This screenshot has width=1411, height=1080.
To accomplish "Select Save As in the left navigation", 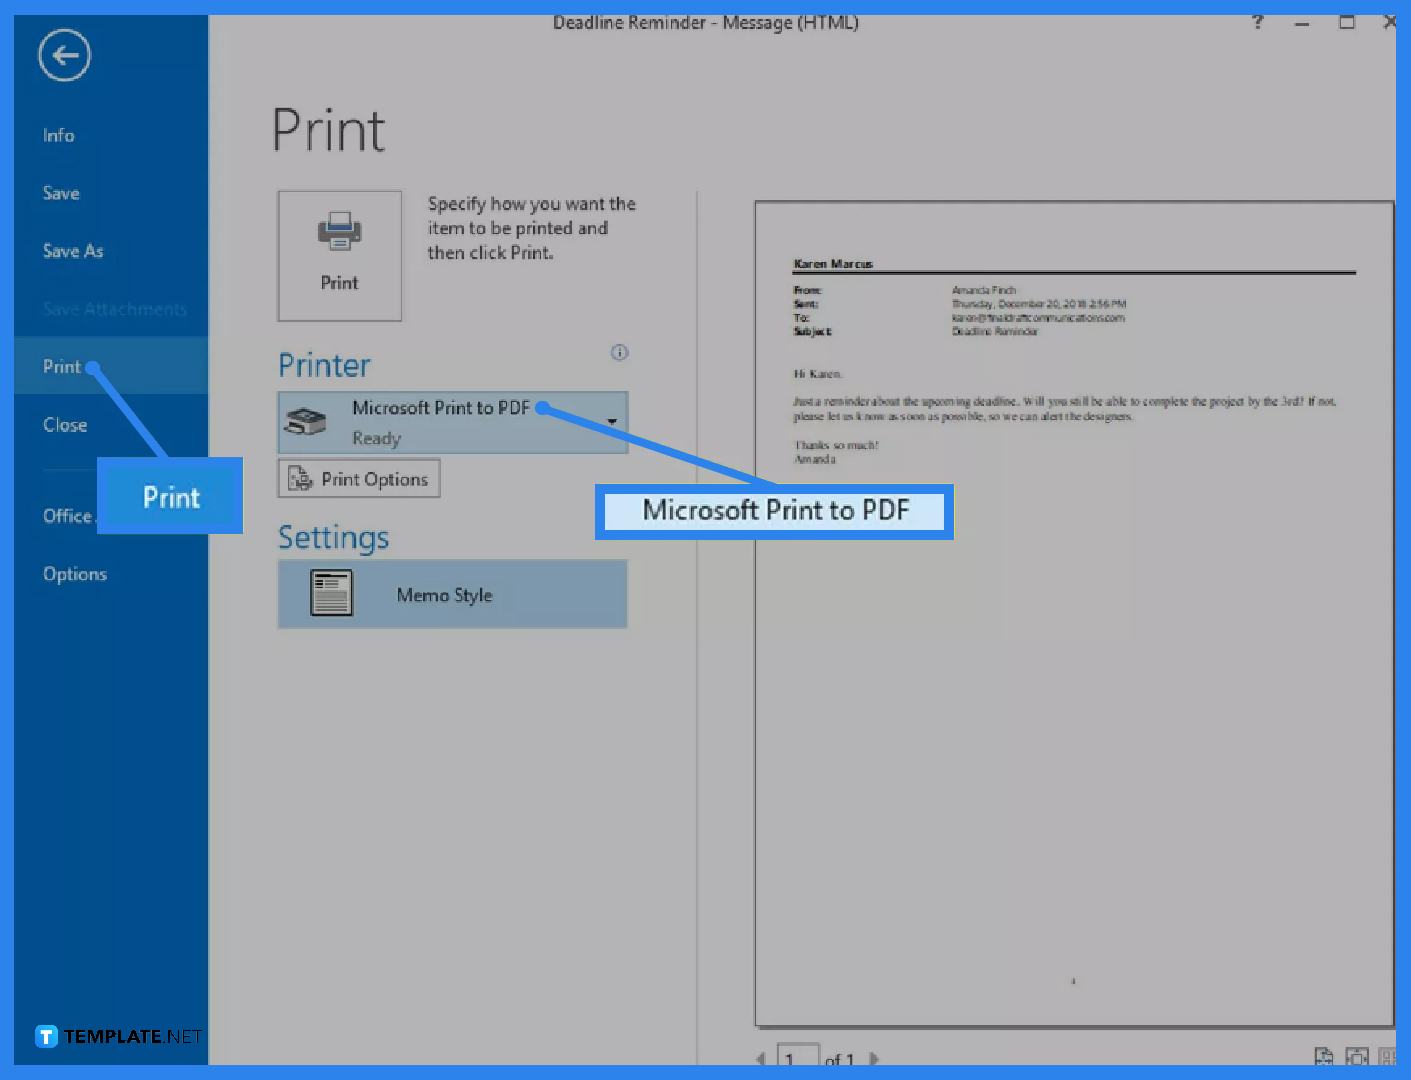I will click(x=72, y=251).
